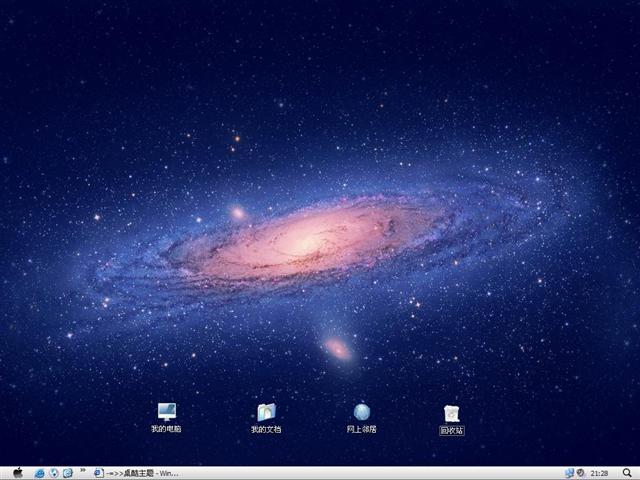Image resolution: width=640 pixels, height=480 pixels.
Task: Click the round tray icon beside the clock
Action: (x=580, y=473)
